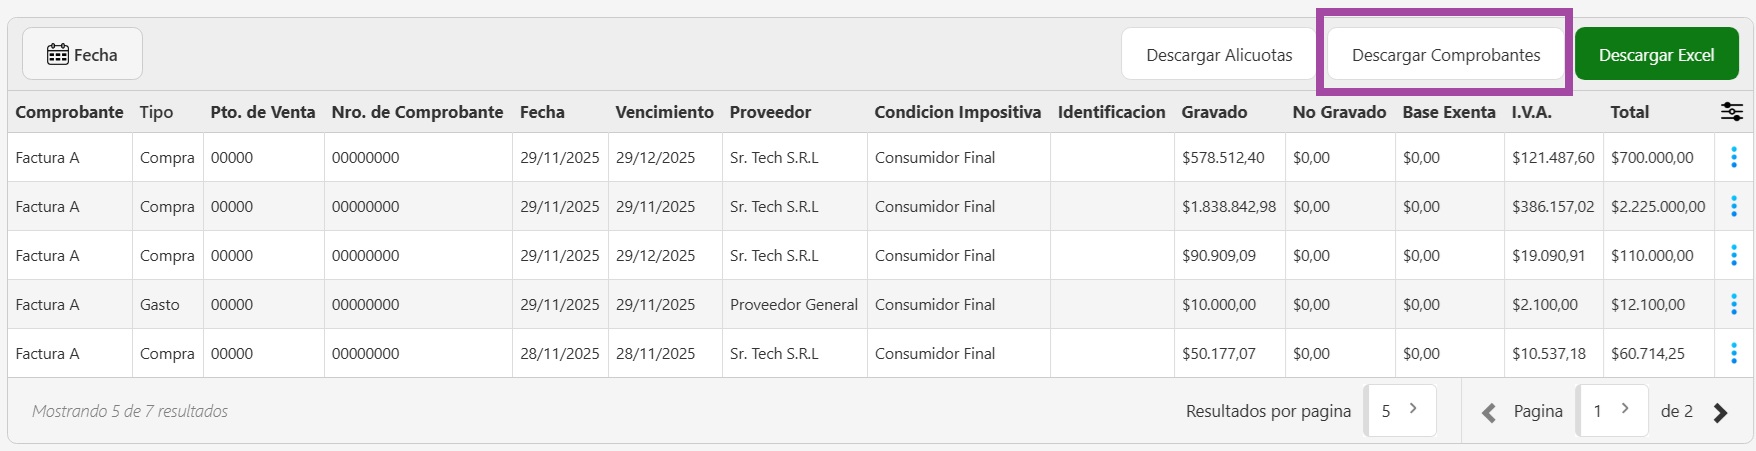Sort by the Total column header
Image resolution: width=1756 pixels, height=451 pixels.
tap(1629, 112)
